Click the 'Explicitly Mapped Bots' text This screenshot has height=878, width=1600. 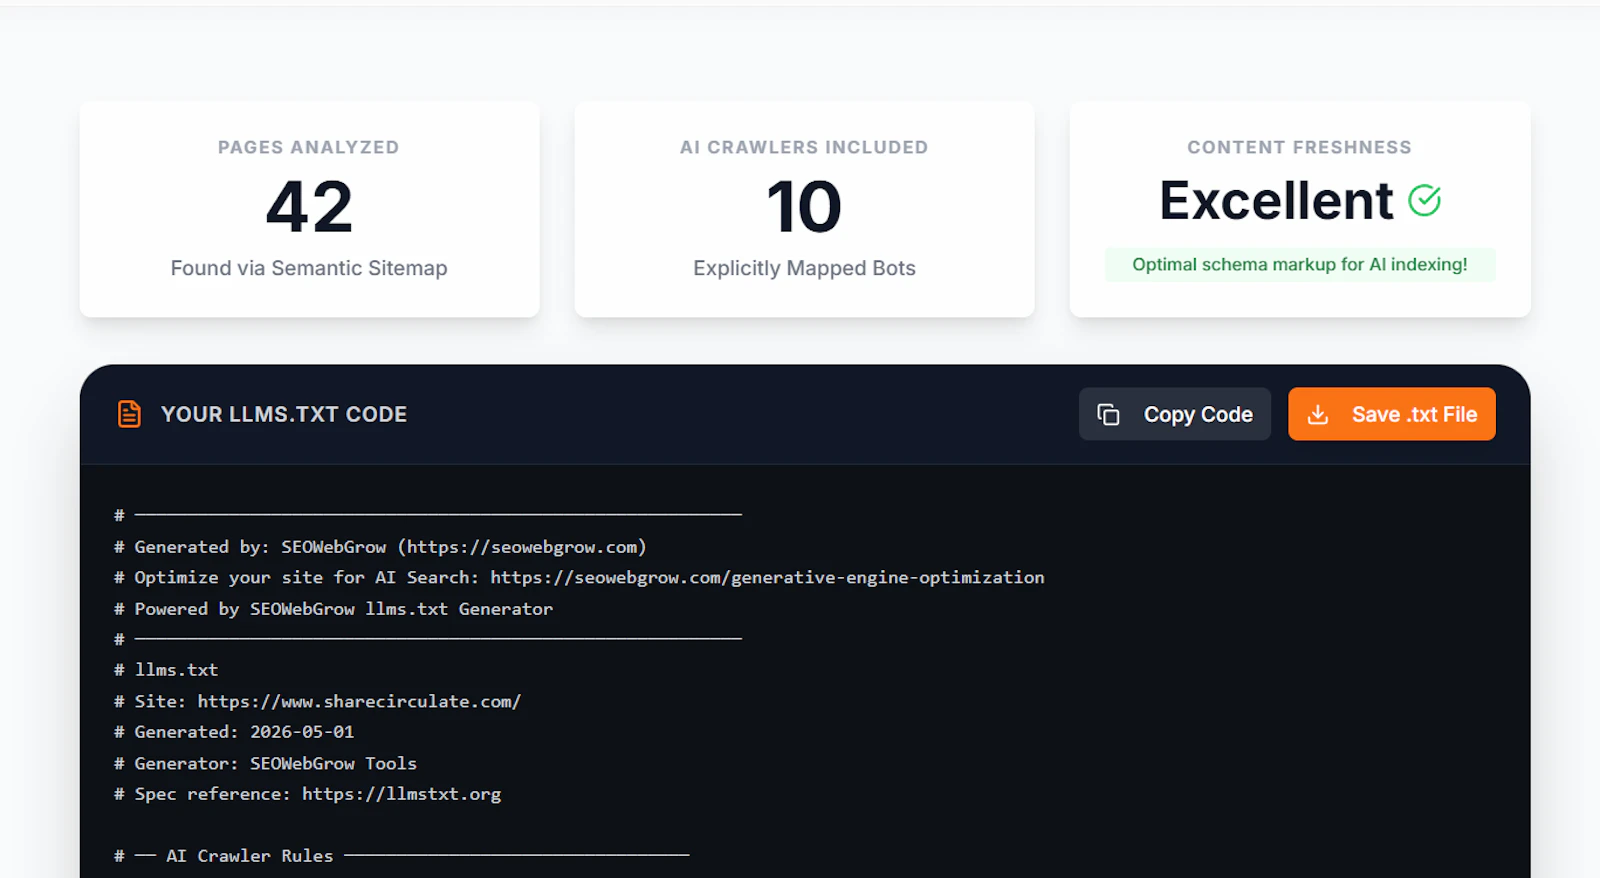804,268
